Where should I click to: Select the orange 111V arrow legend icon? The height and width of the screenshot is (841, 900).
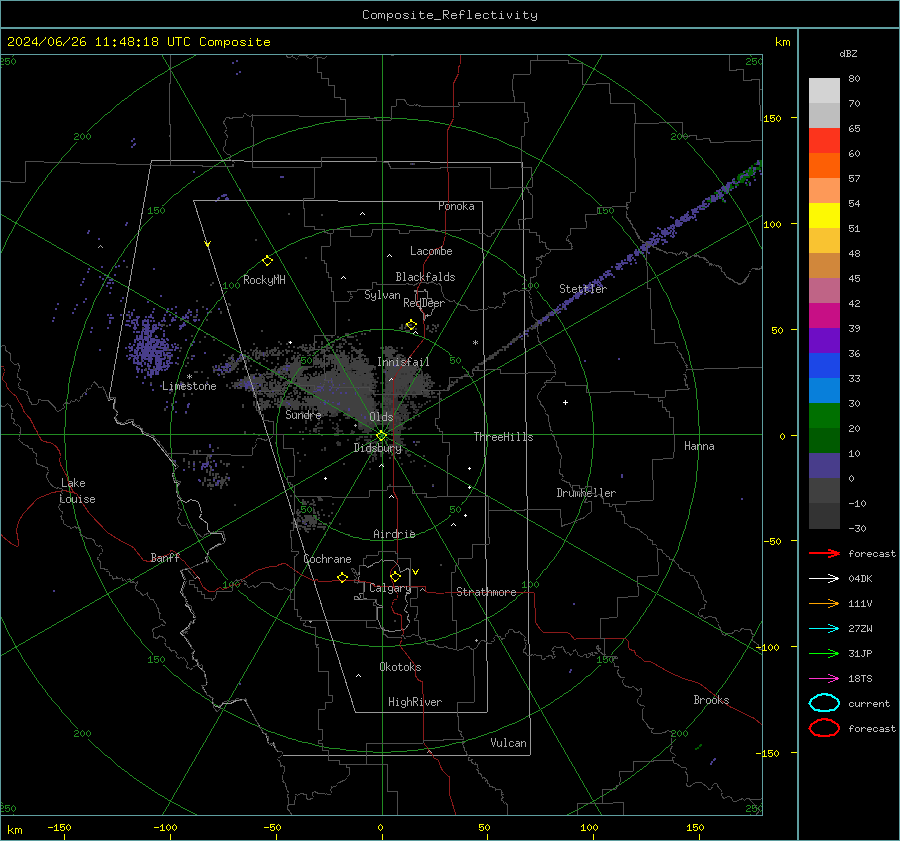point(824,603)
